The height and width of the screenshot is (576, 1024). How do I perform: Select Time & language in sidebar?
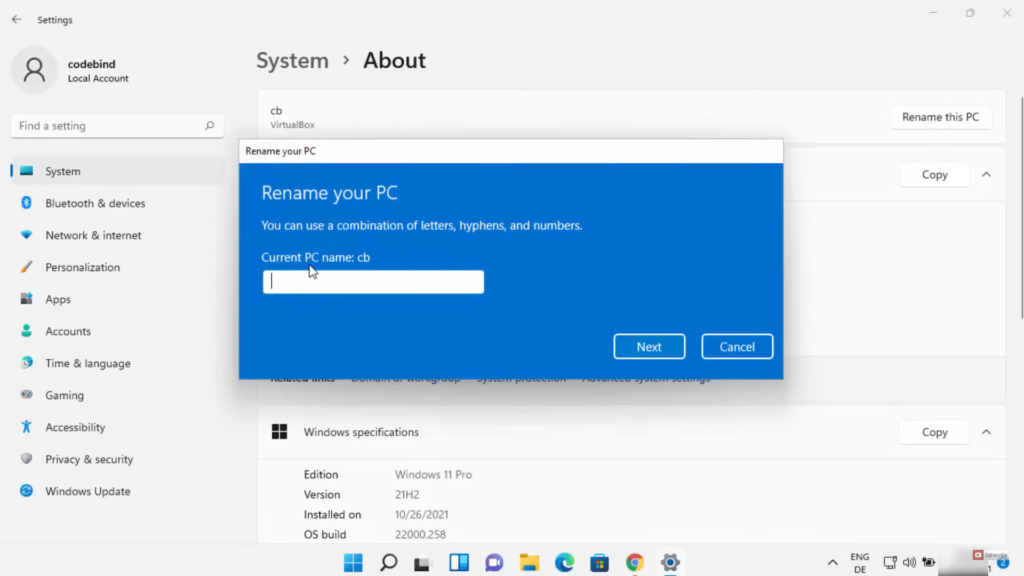(87, 363)
